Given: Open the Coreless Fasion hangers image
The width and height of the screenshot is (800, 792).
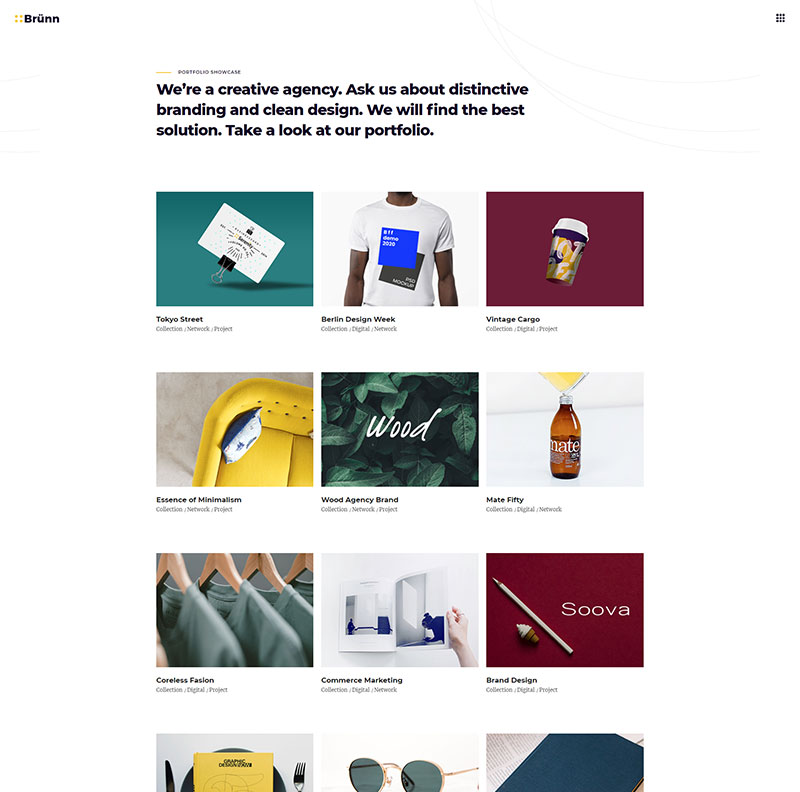Looking at the screenshot, I should [235, 610].
